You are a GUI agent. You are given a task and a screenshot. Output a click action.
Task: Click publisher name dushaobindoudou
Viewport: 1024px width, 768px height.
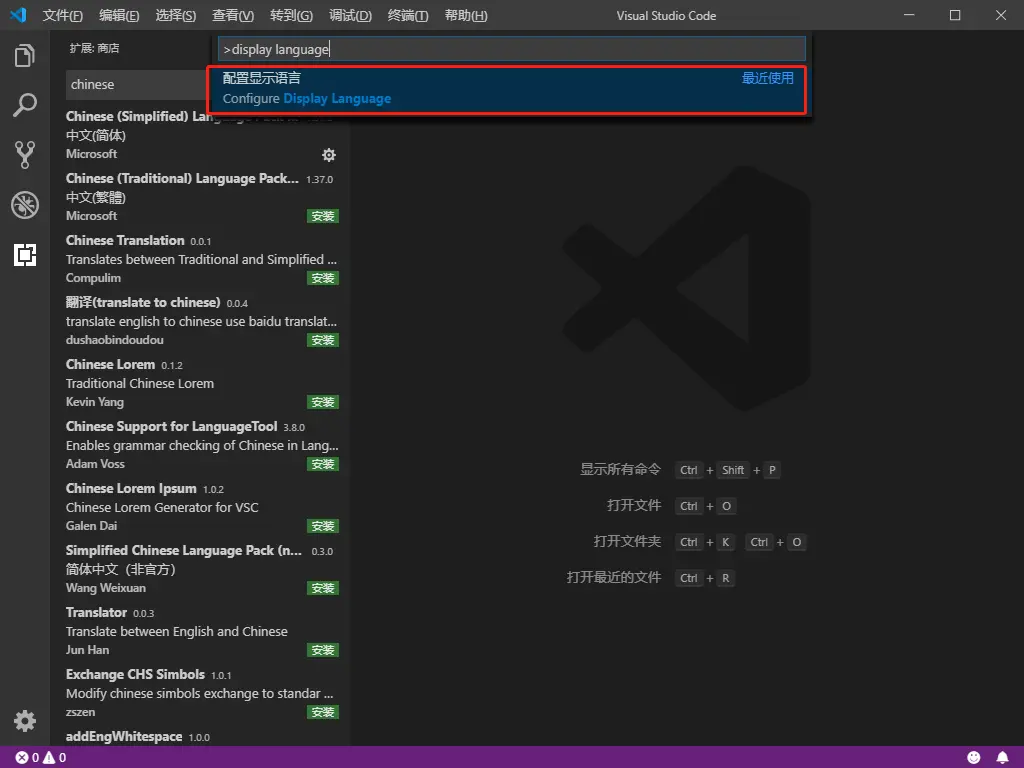coord(115,340)
